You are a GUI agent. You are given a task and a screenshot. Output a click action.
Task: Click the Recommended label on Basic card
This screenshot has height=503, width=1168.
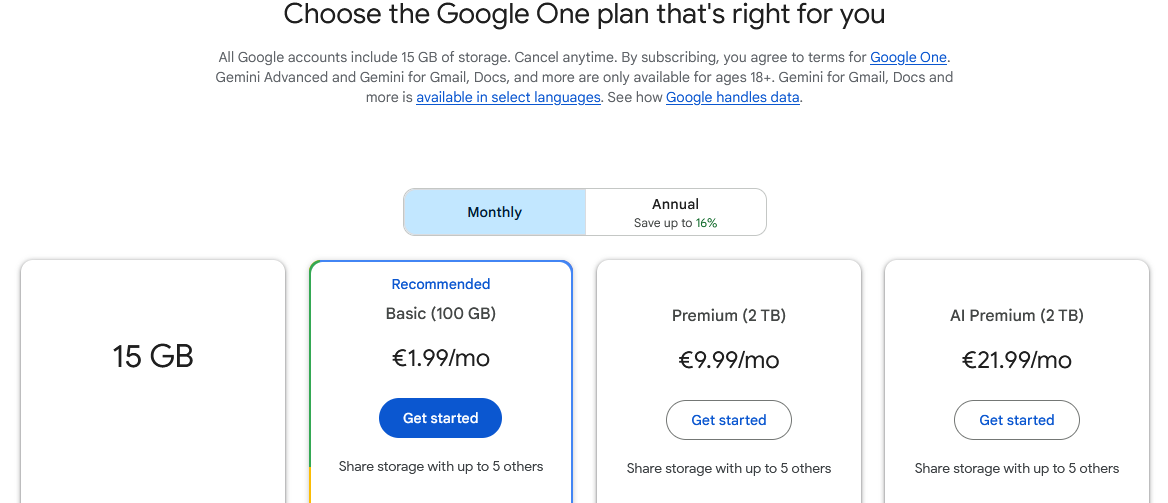441,284
